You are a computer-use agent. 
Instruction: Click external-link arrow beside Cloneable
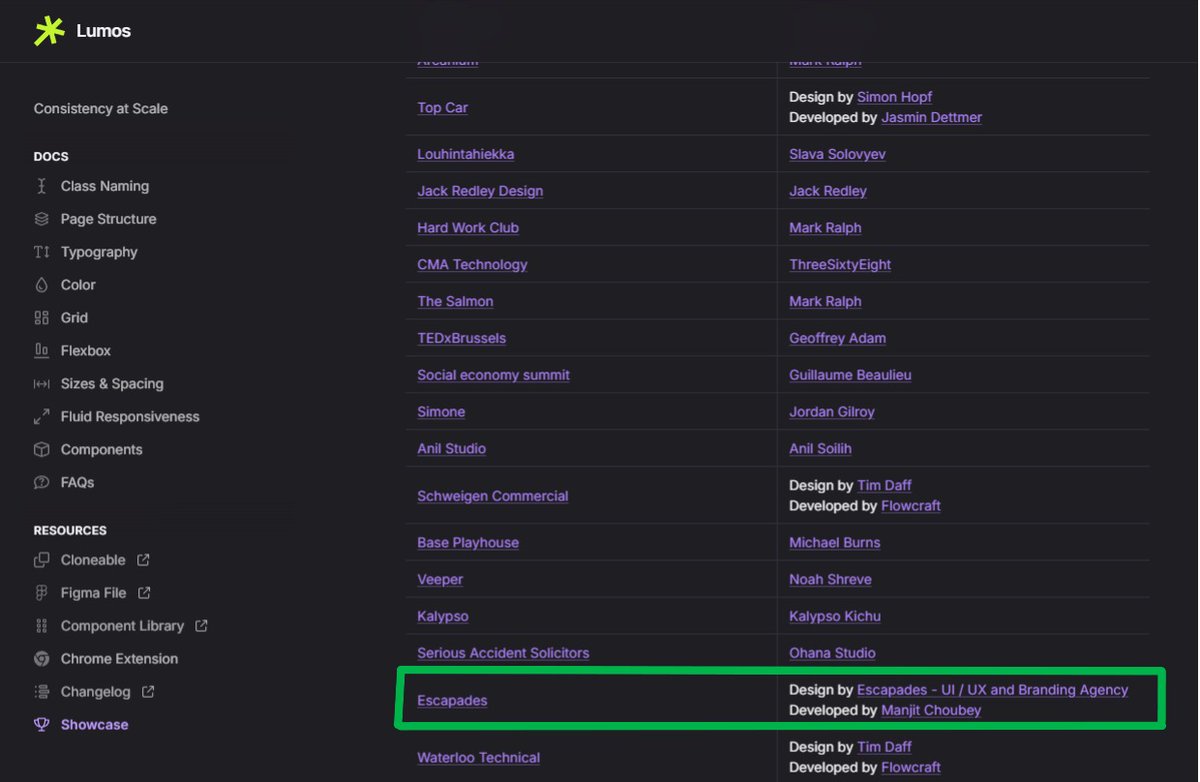(x=143, y=560)
